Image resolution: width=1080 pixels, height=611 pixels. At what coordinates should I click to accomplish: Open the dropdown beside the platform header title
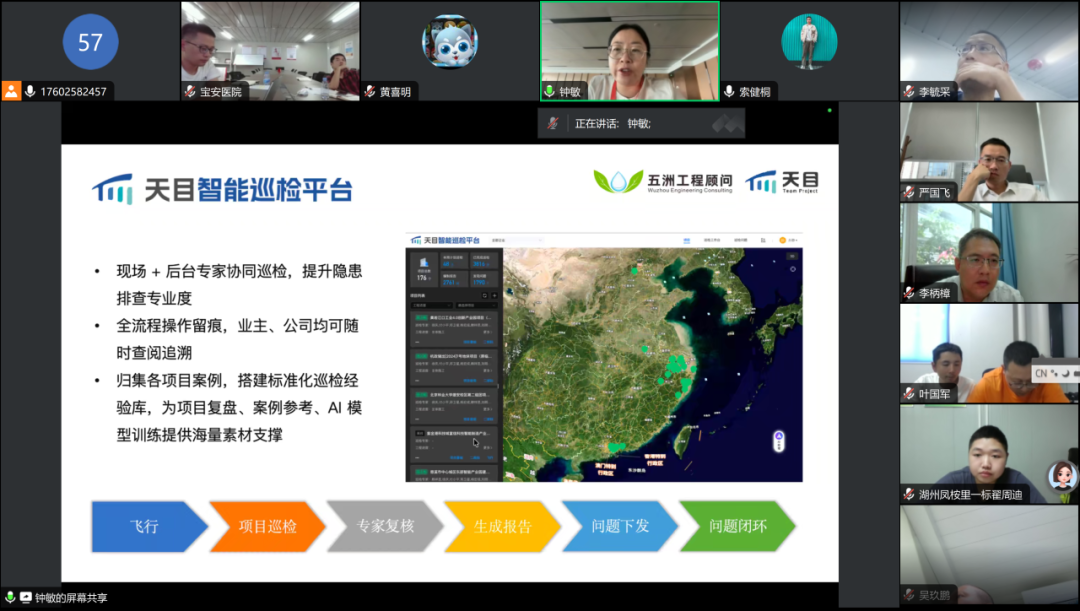(517, 240)
